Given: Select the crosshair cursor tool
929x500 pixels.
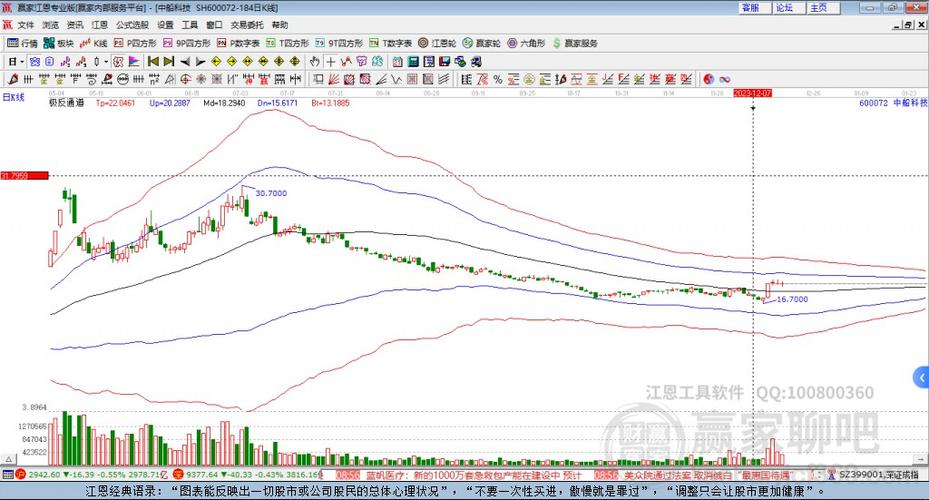Looking at the screenshot, I should [x=331, y=62].
